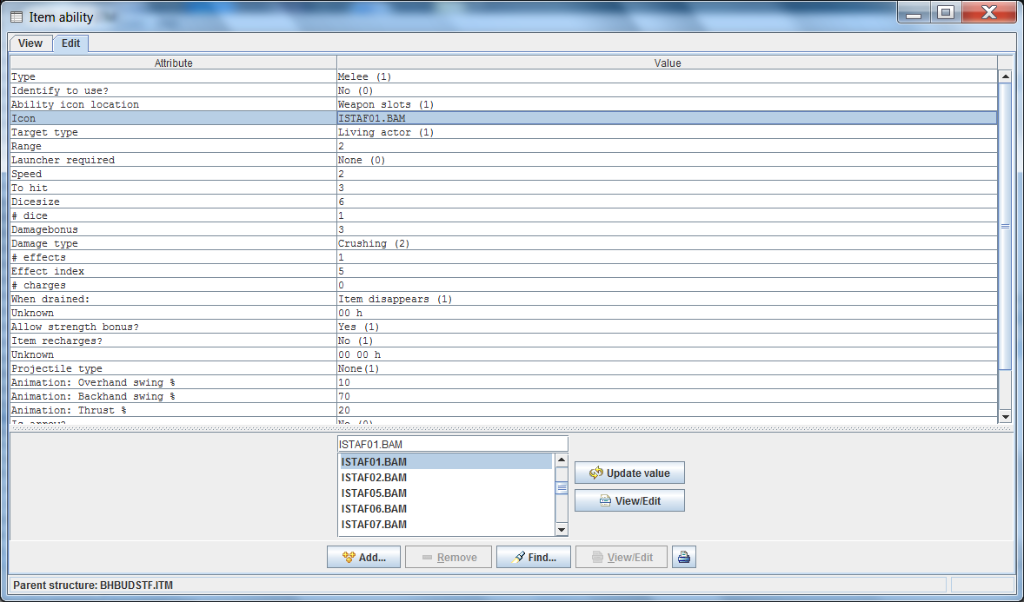Viewport: 1024px width, 602px height.
Task: Select the Damage type row
Action: (x=173, y=244)
